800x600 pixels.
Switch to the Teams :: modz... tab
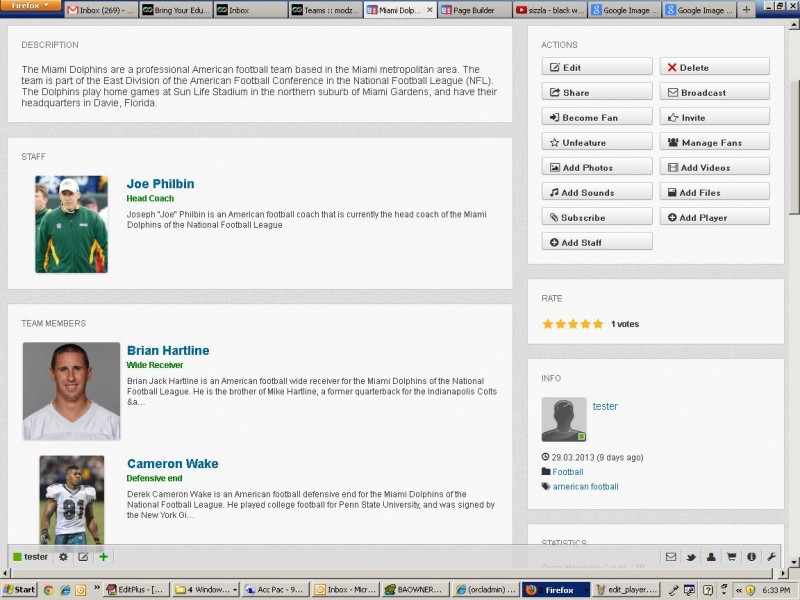click(325, 10)
